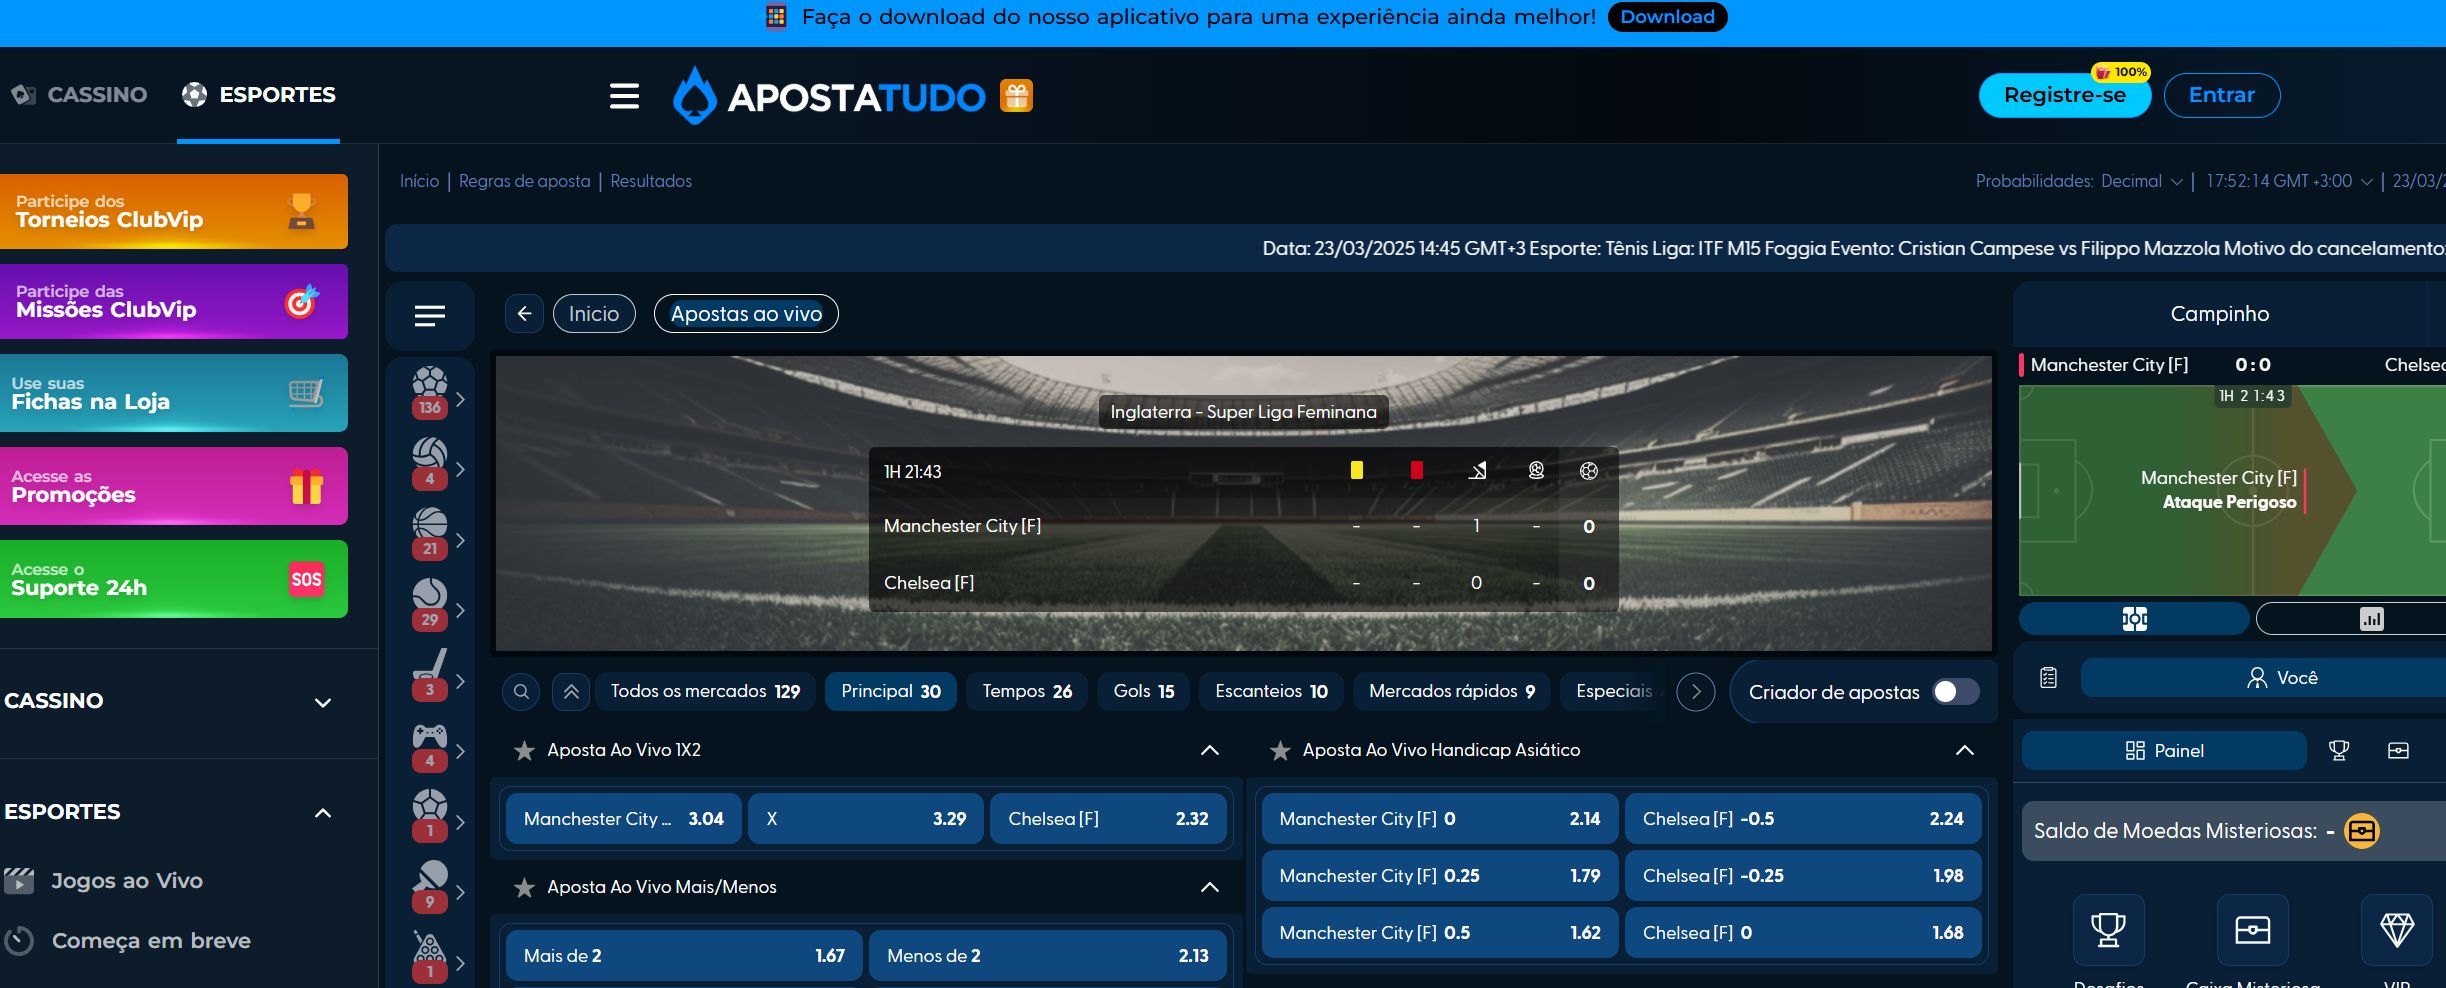Select the Todos os mercados 129 tab

tap(705, 691)
